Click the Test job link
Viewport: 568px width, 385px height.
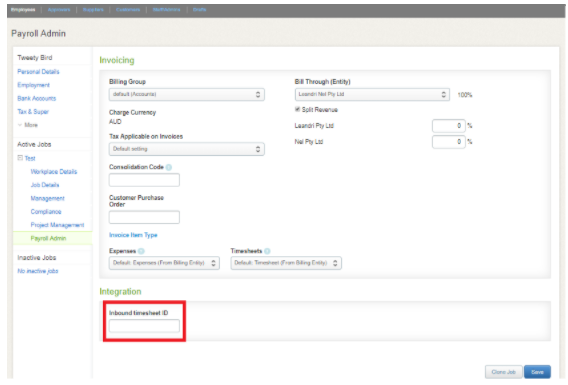pyautogui.click(x=30, y=158)
